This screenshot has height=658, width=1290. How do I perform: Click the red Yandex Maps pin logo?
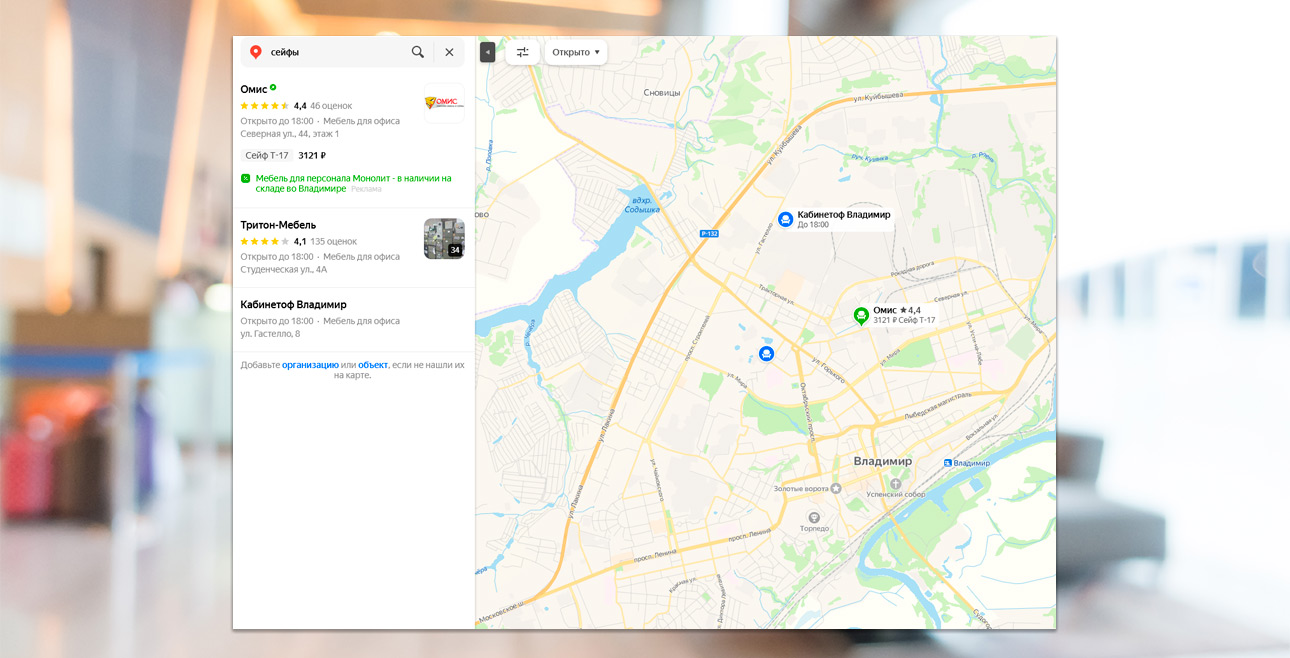256,52
